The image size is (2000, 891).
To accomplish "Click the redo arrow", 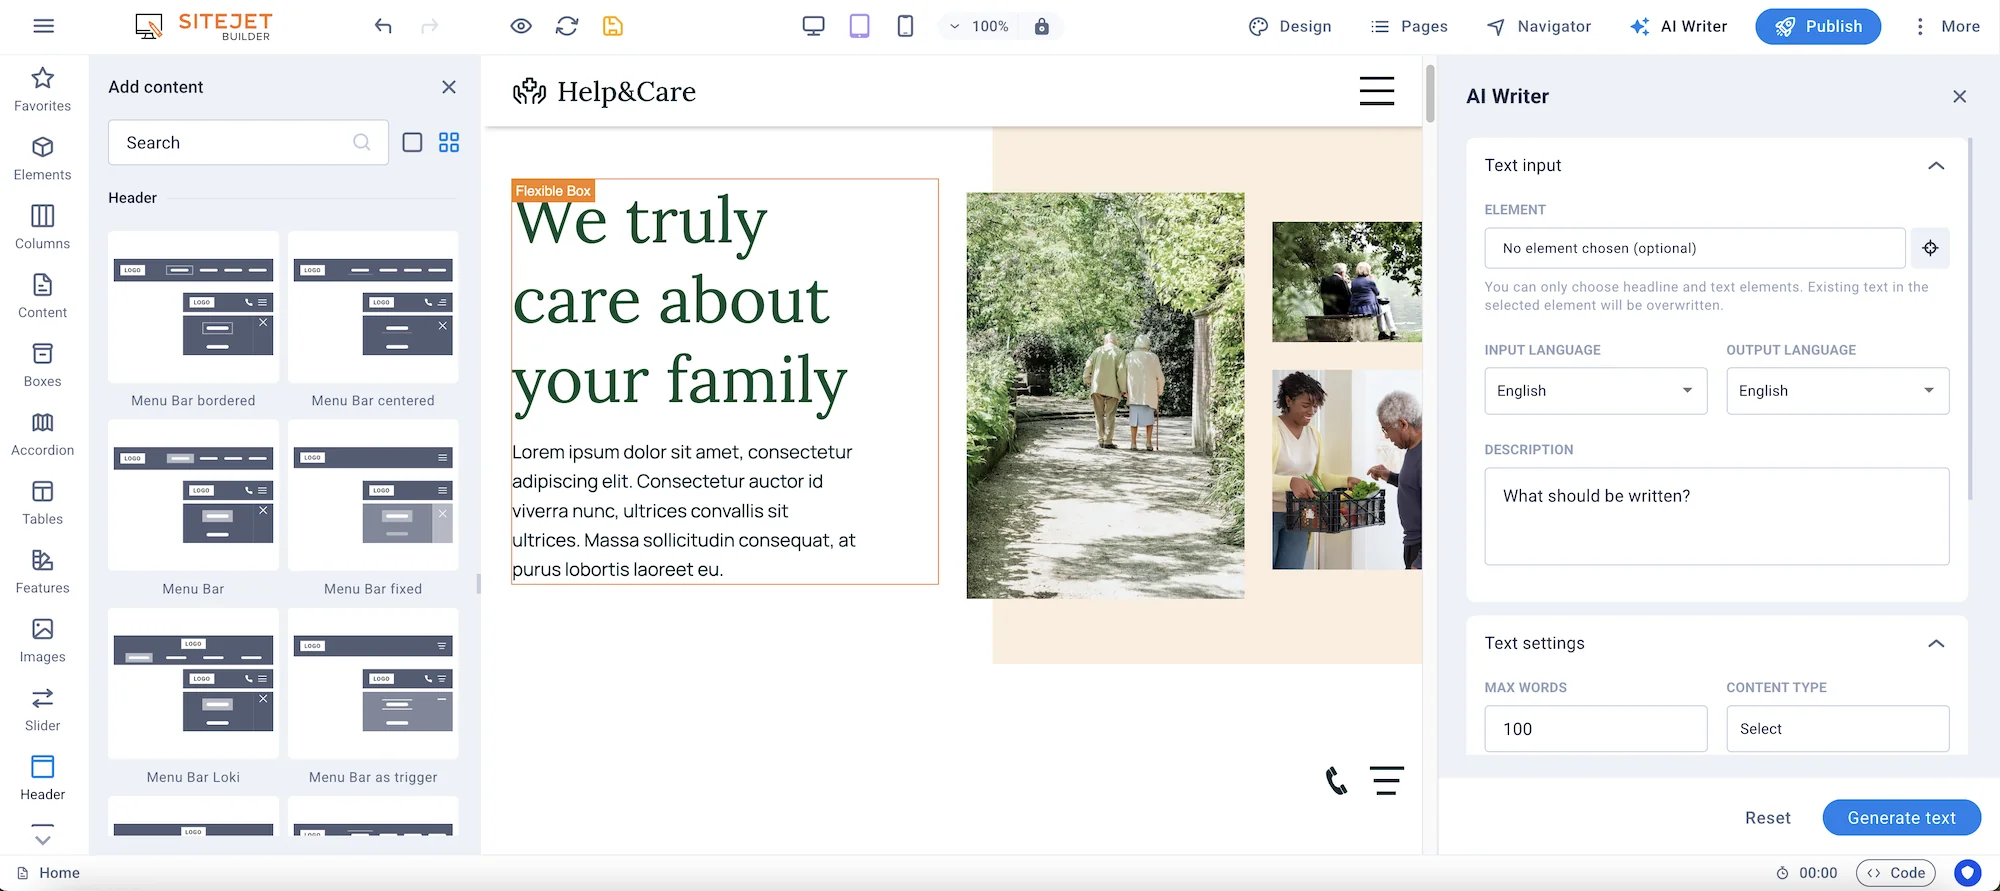I will coord(429,26).
